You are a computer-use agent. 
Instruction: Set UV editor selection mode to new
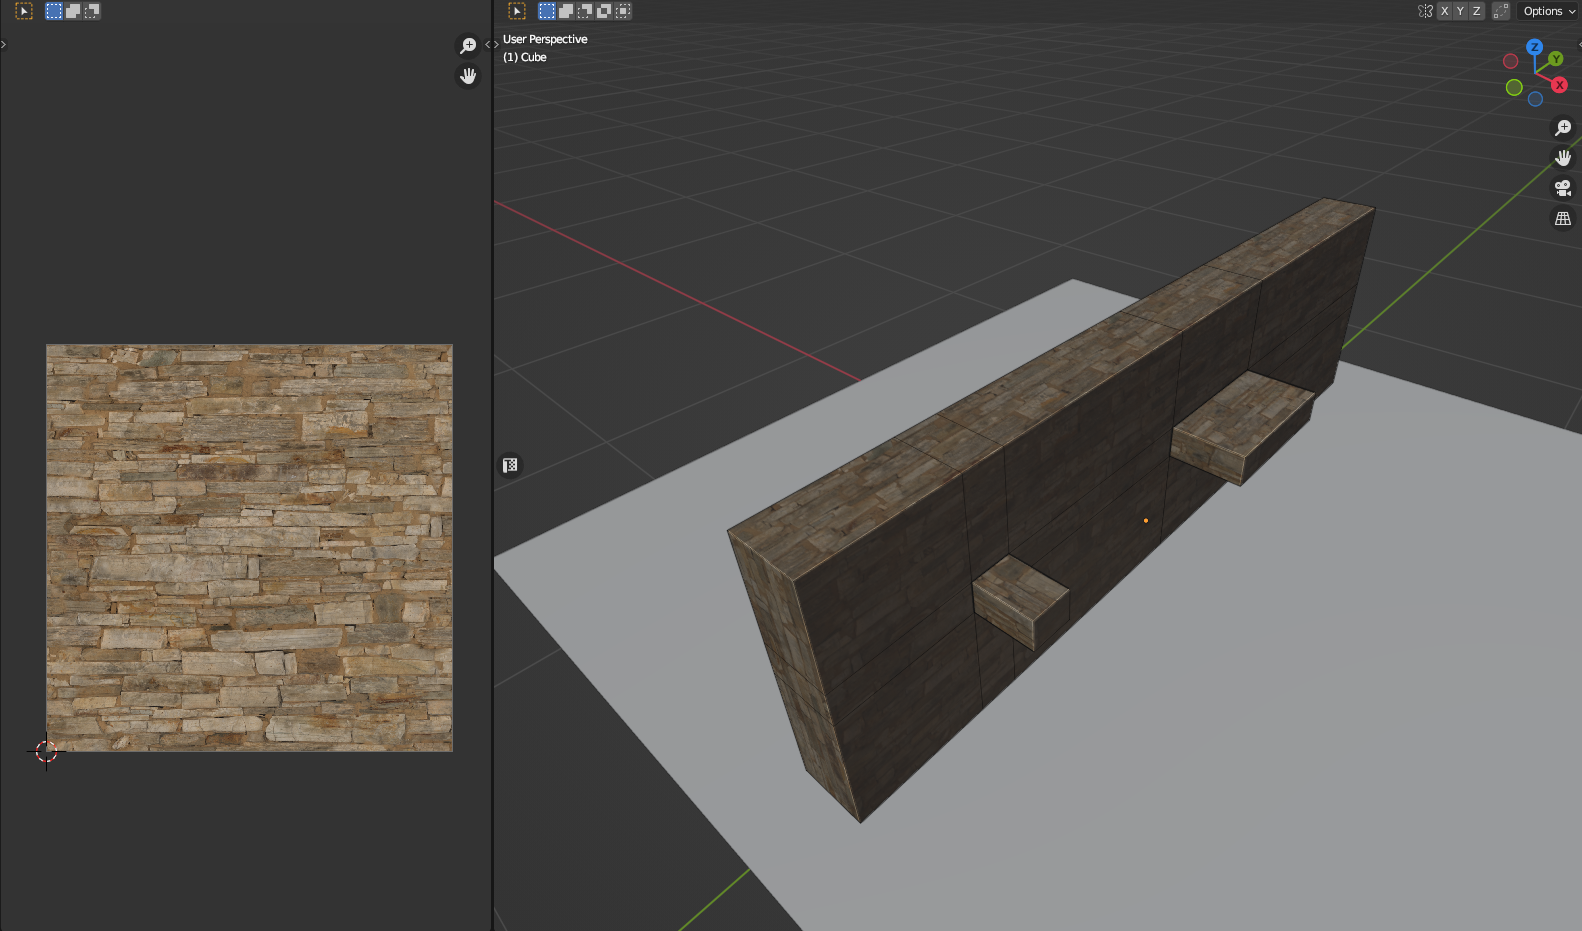[x=54, y=11]
